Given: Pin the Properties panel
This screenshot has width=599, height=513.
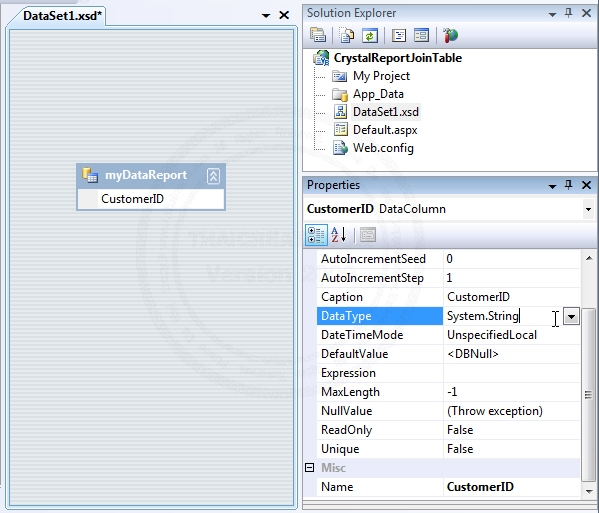Looking at the screenshot, I should [568, 185].
